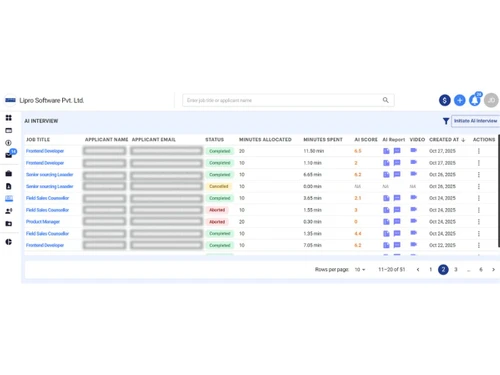Open the wallet card icon in sidebar
The height and width of the screenshot is (375, 500).
click(9, 130)
